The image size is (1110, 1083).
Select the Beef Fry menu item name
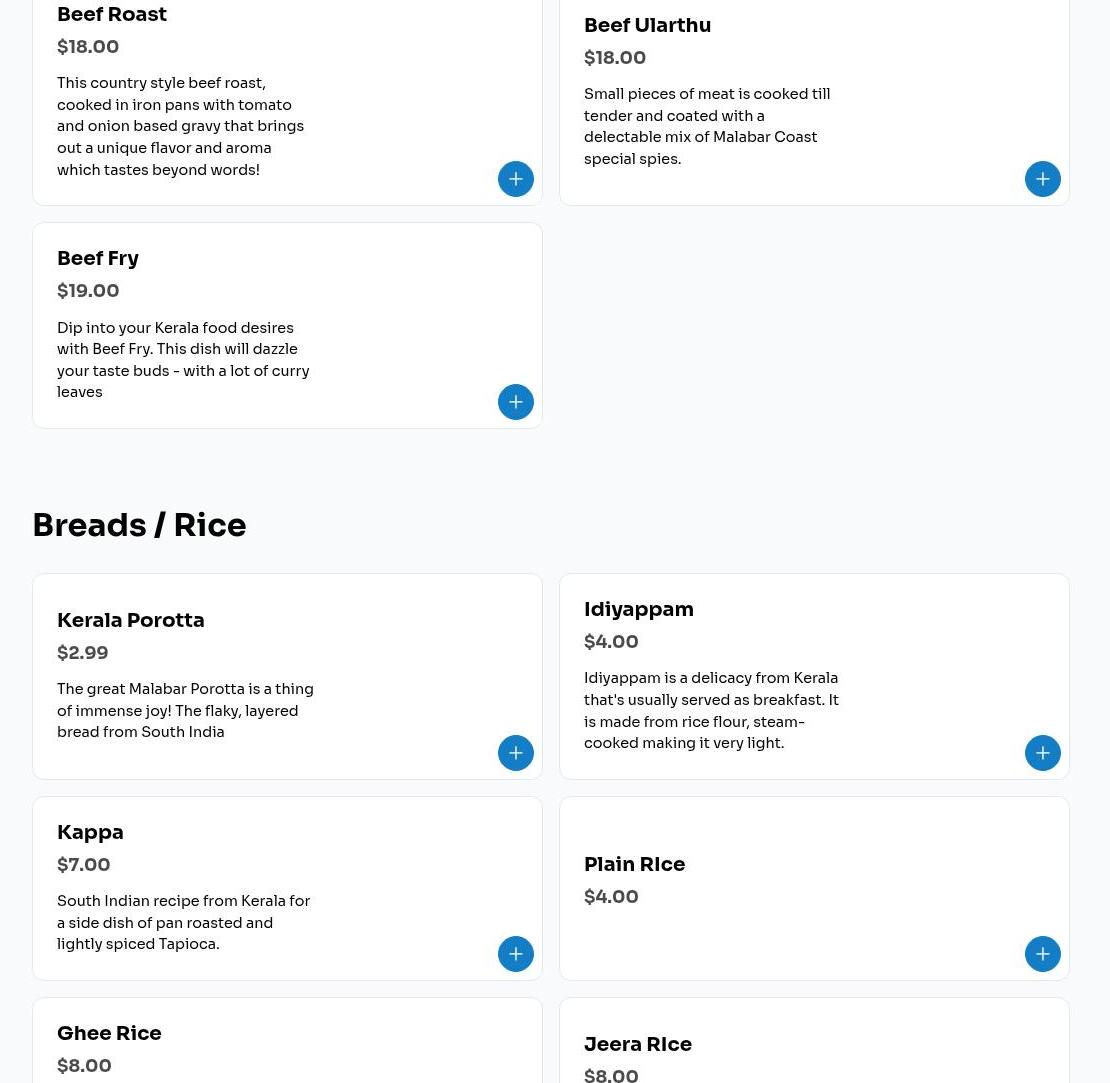tap(98, 259)
